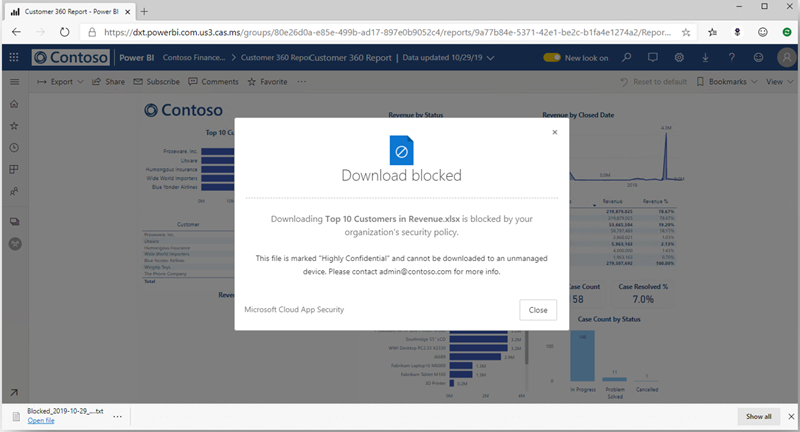The width and height of the screenshot is (800, 432).
Task: Open the user profile avatar
Action: pyautogui.click(x=783, y=58)
